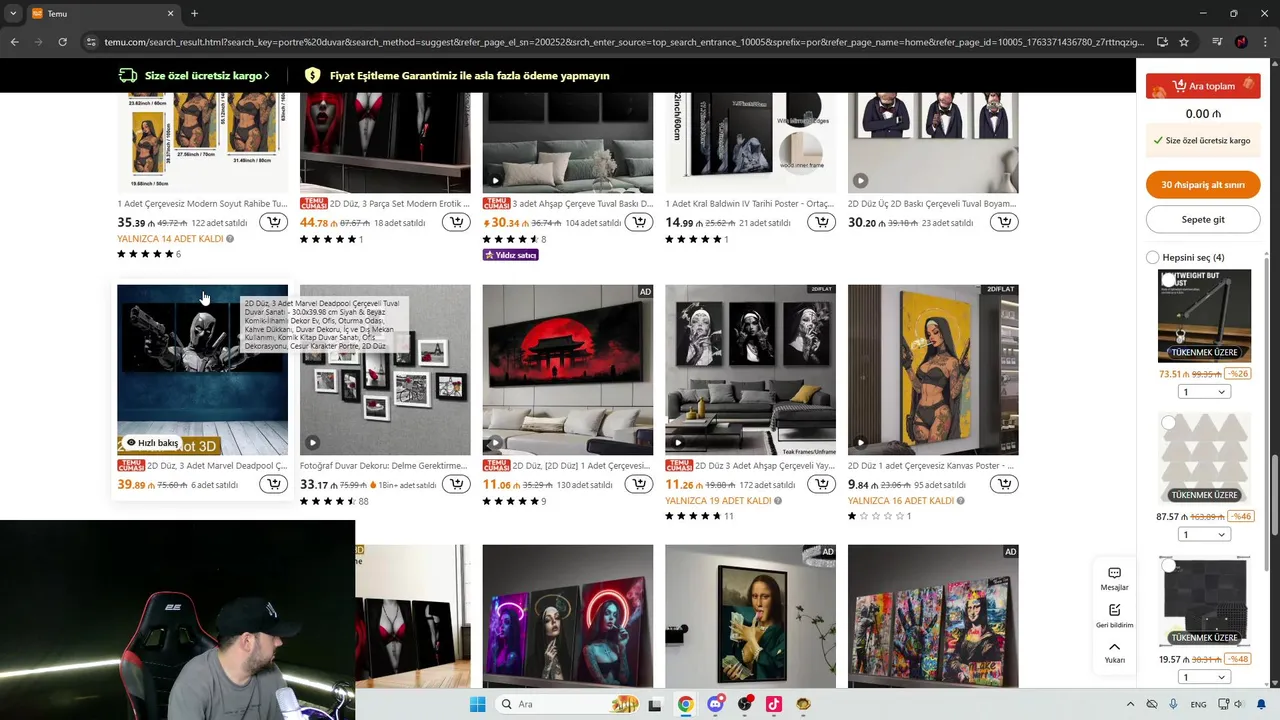Click the Sepete git button
This screenshot has height=720, width=1280.
1203,219
